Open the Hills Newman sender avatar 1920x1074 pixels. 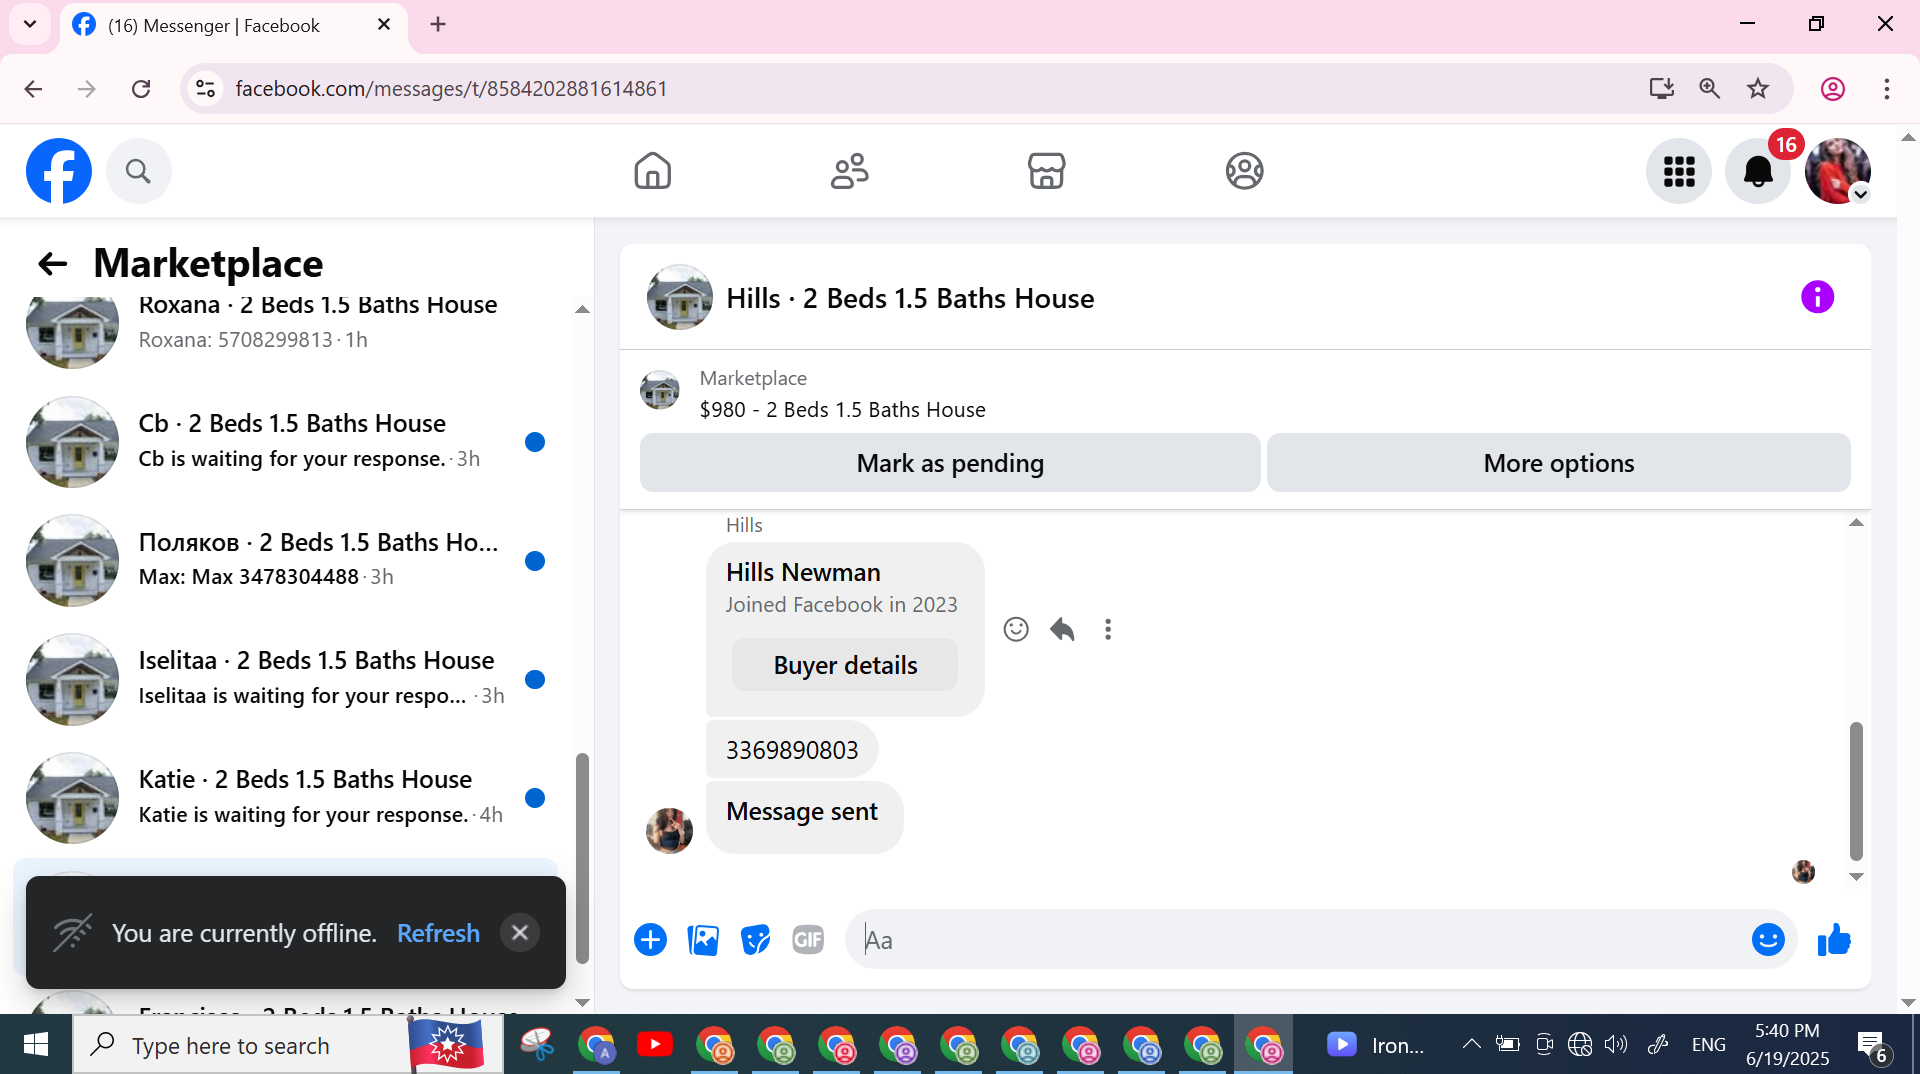click(x=669, y=831)
